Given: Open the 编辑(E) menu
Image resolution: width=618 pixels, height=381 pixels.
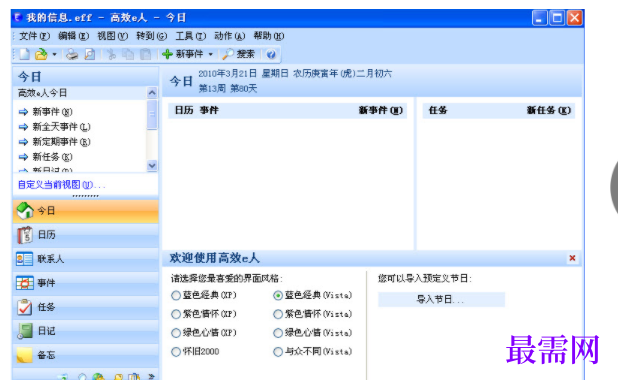Looking at the screenshot, I should pyautogui.click(x=73, y=36).
